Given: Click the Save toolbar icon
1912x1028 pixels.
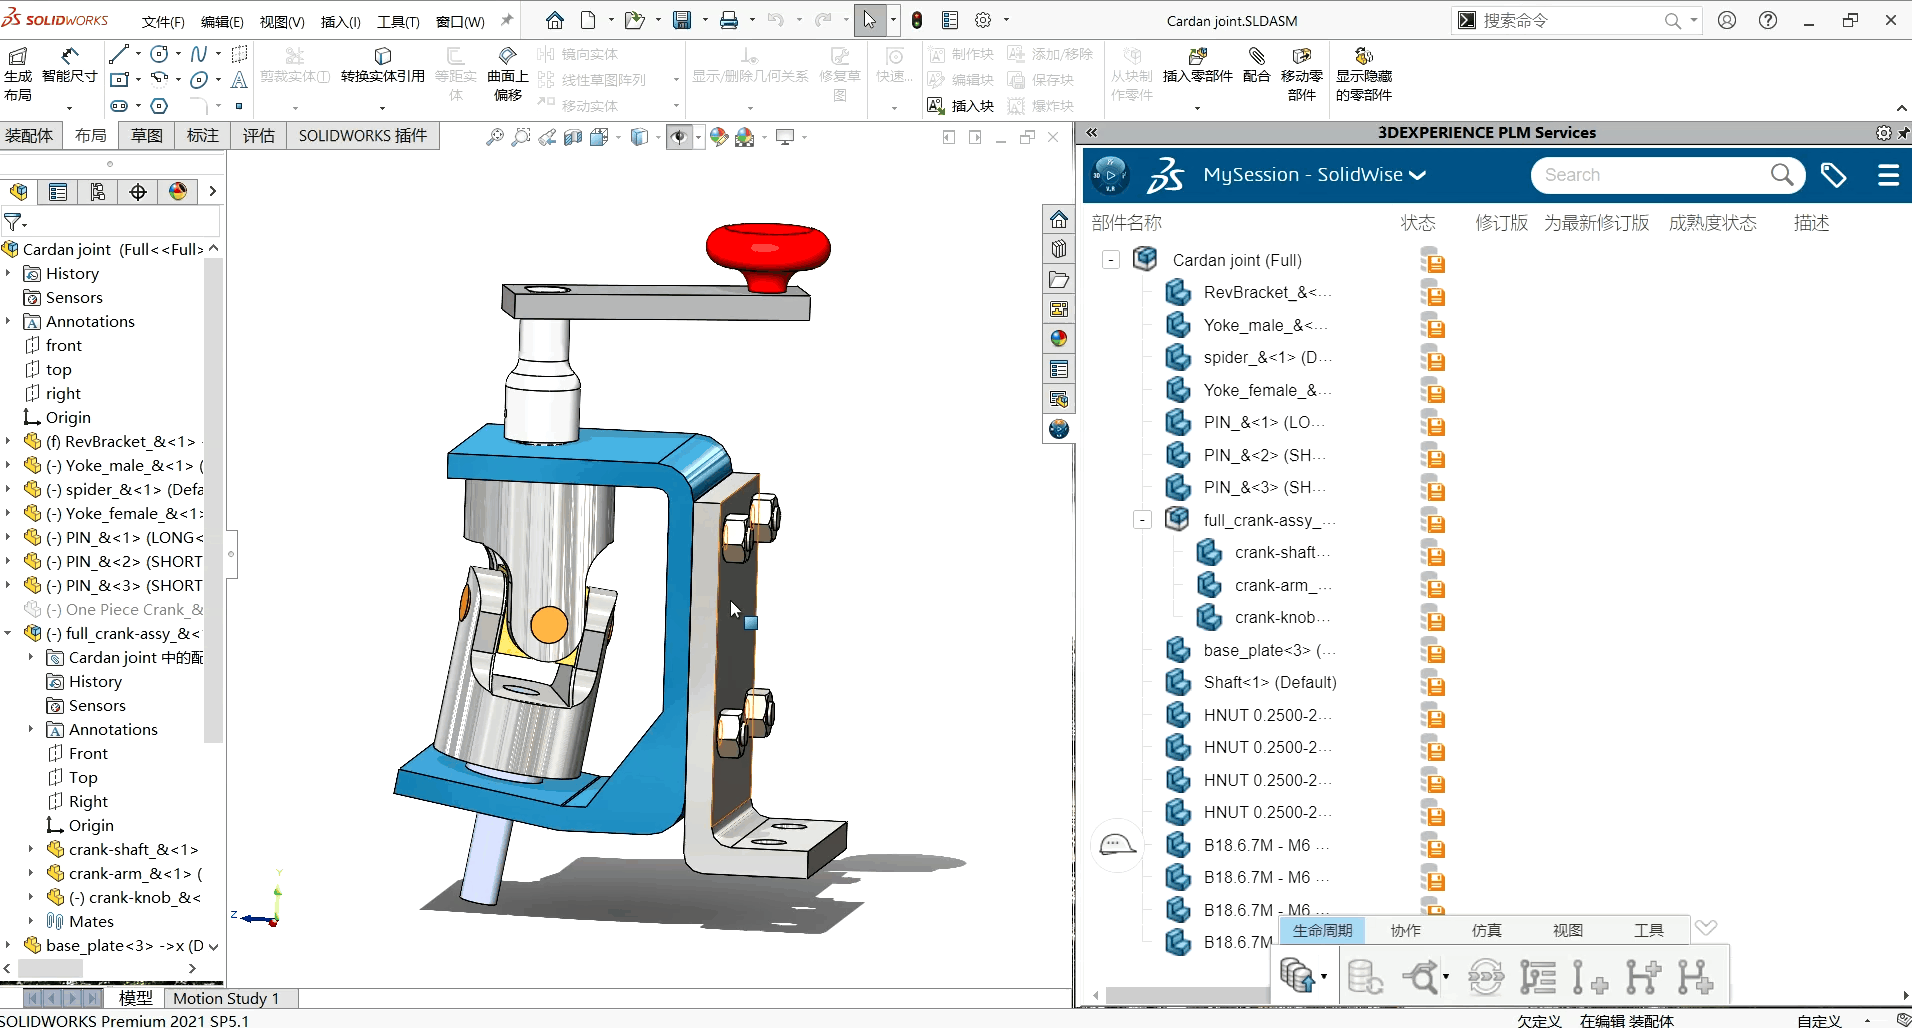Looking at the screenshot, I should pyautogui.click(x=682, y=20).
